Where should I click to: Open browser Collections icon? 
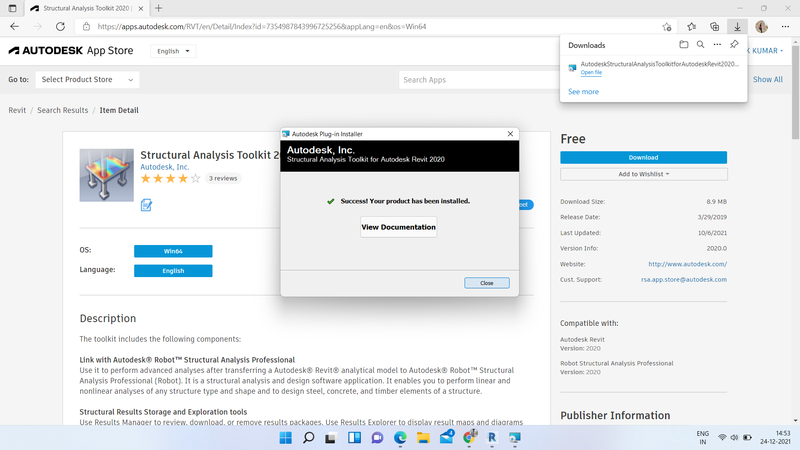tap(714, 27)
